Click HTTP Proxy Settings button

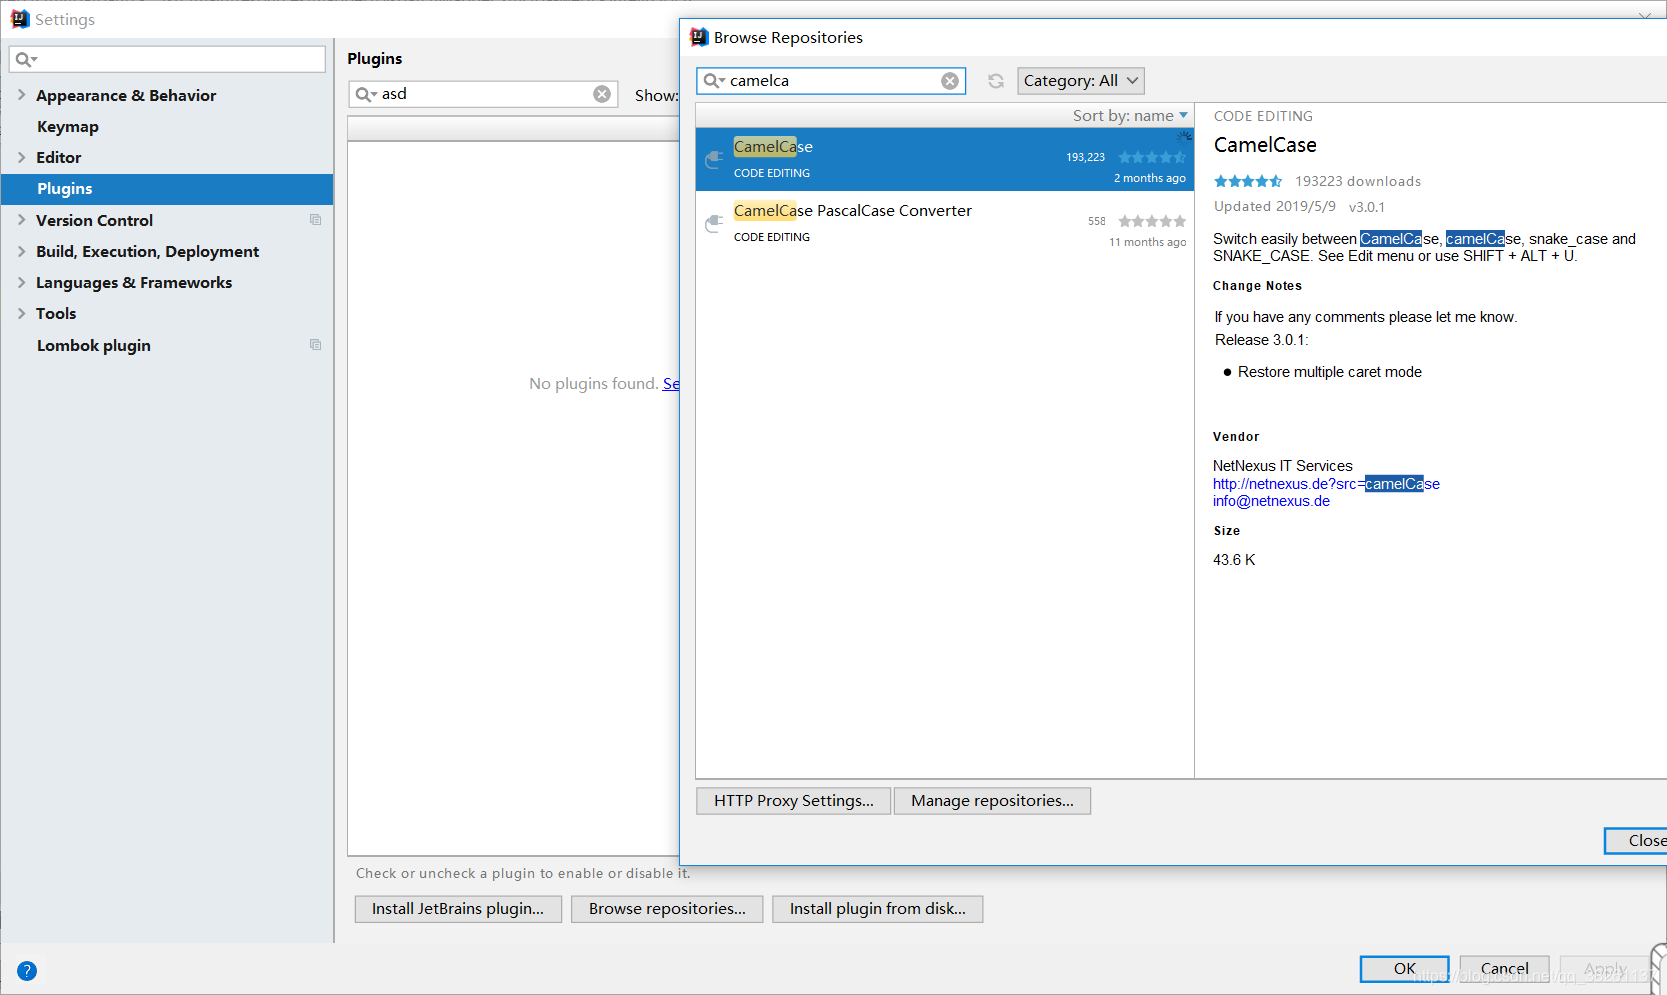pos(793,801)
